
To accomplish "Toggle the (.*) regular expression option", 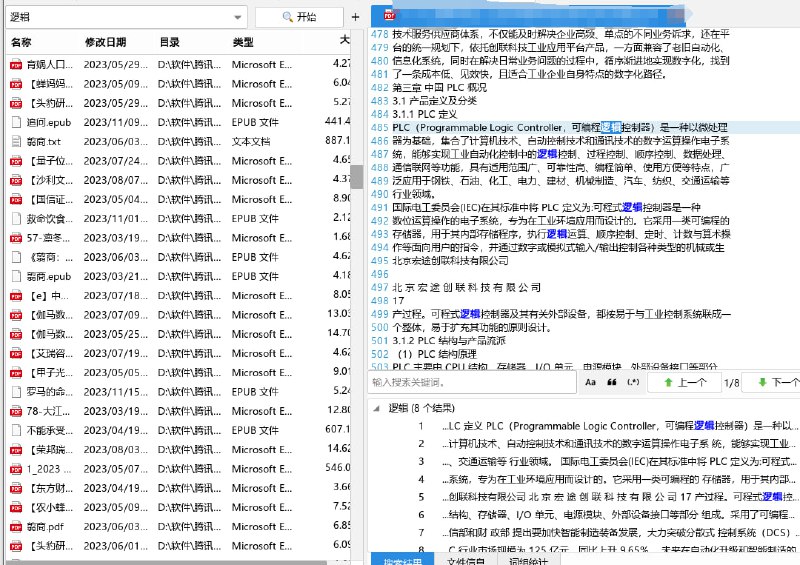I will click(x=632, y=382).
